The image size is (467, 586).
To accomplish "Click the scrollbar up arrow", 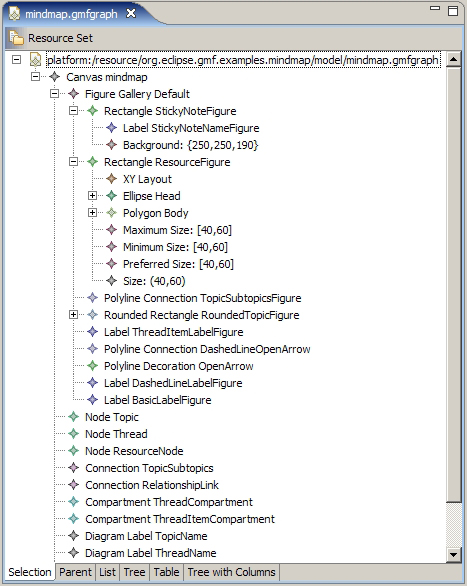I will [454, 59].
